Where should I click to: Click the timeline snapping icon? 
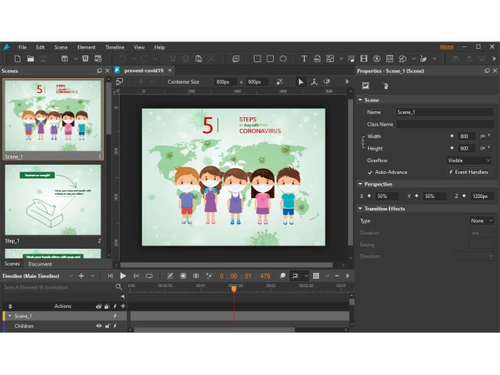295,276
